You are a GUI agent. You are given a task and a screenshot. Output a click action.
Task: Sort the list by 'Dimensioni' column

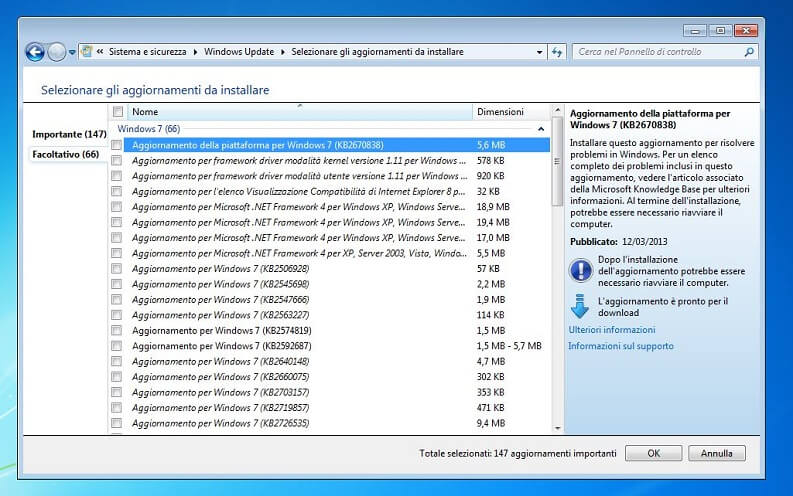tap(511, 112)
